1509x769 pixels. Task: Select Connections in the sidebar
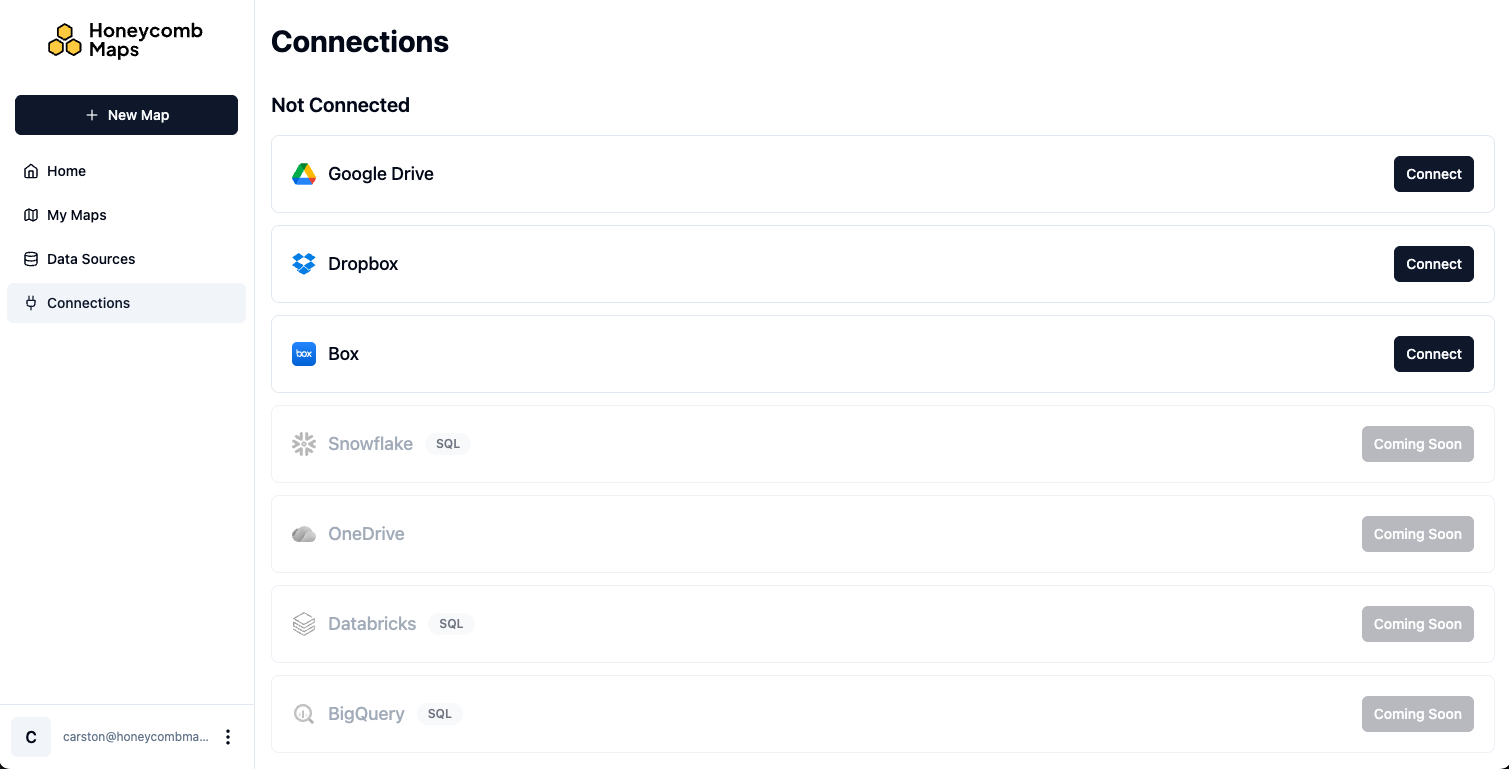[x=88, y=303]
